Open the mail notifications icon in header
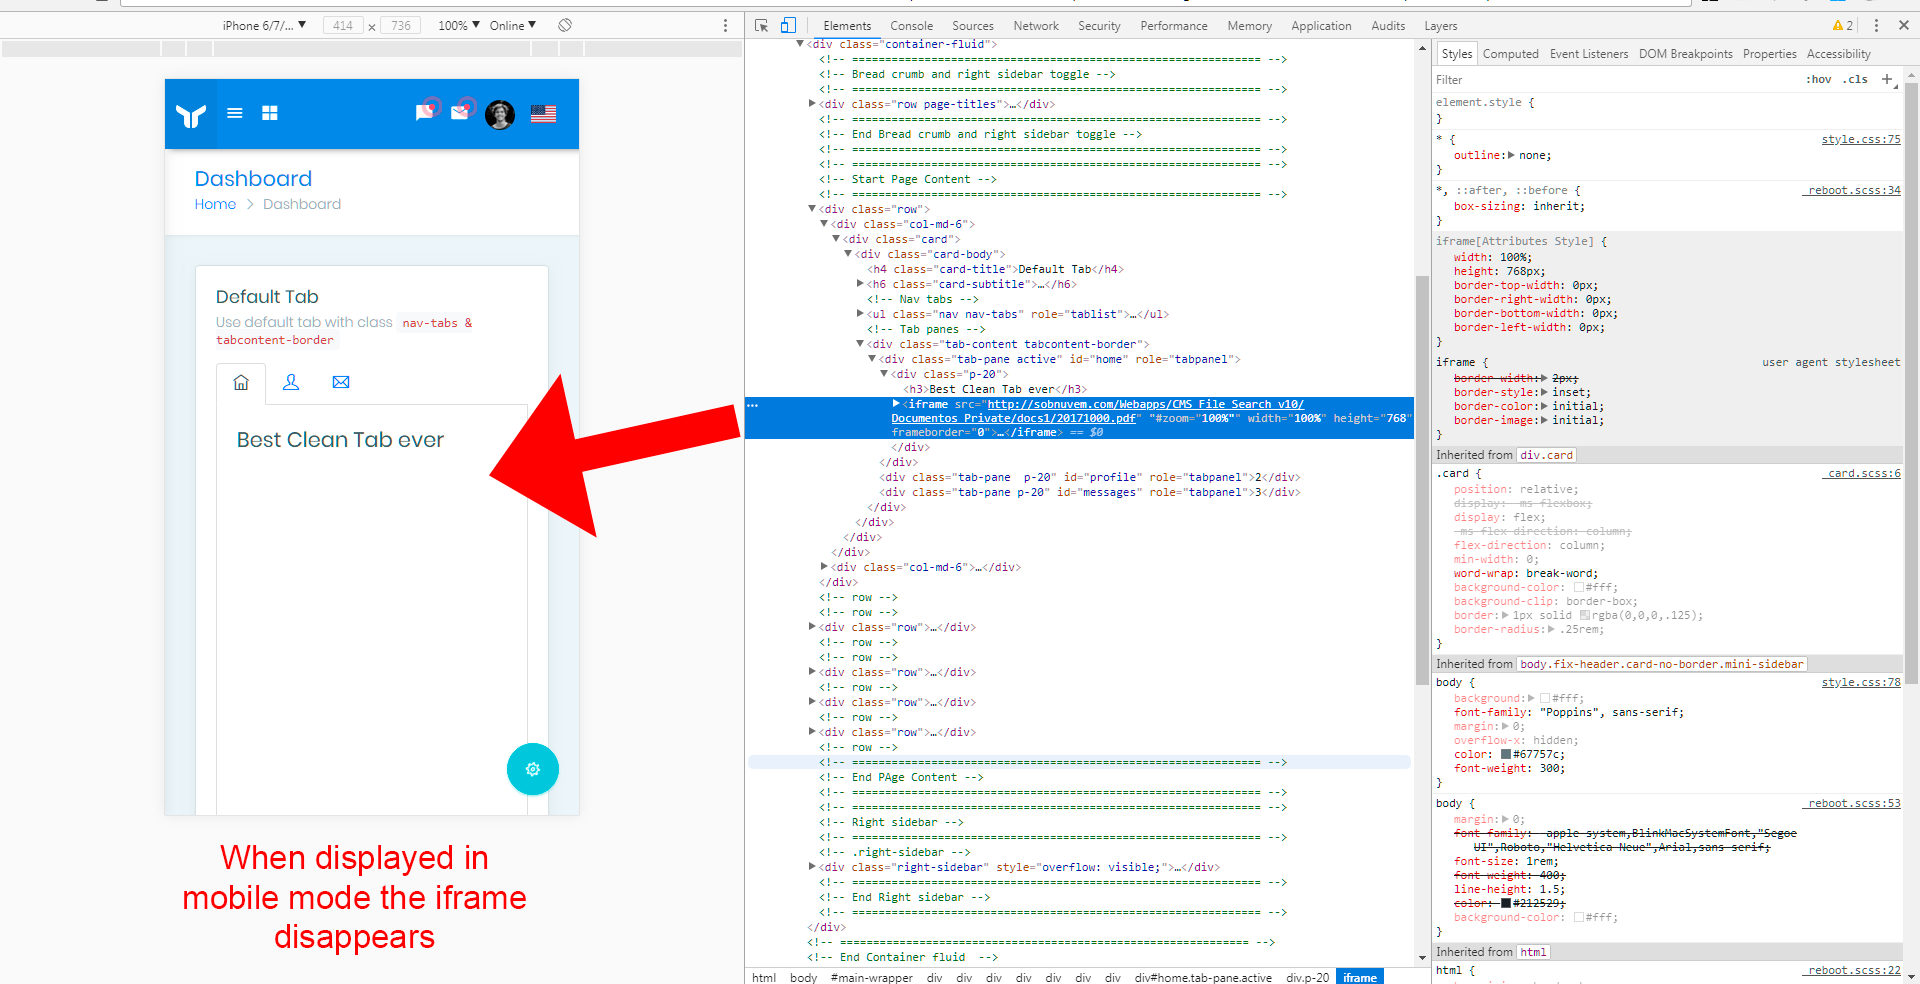This screenshot has width=1920, height=984. coord(461,111)
